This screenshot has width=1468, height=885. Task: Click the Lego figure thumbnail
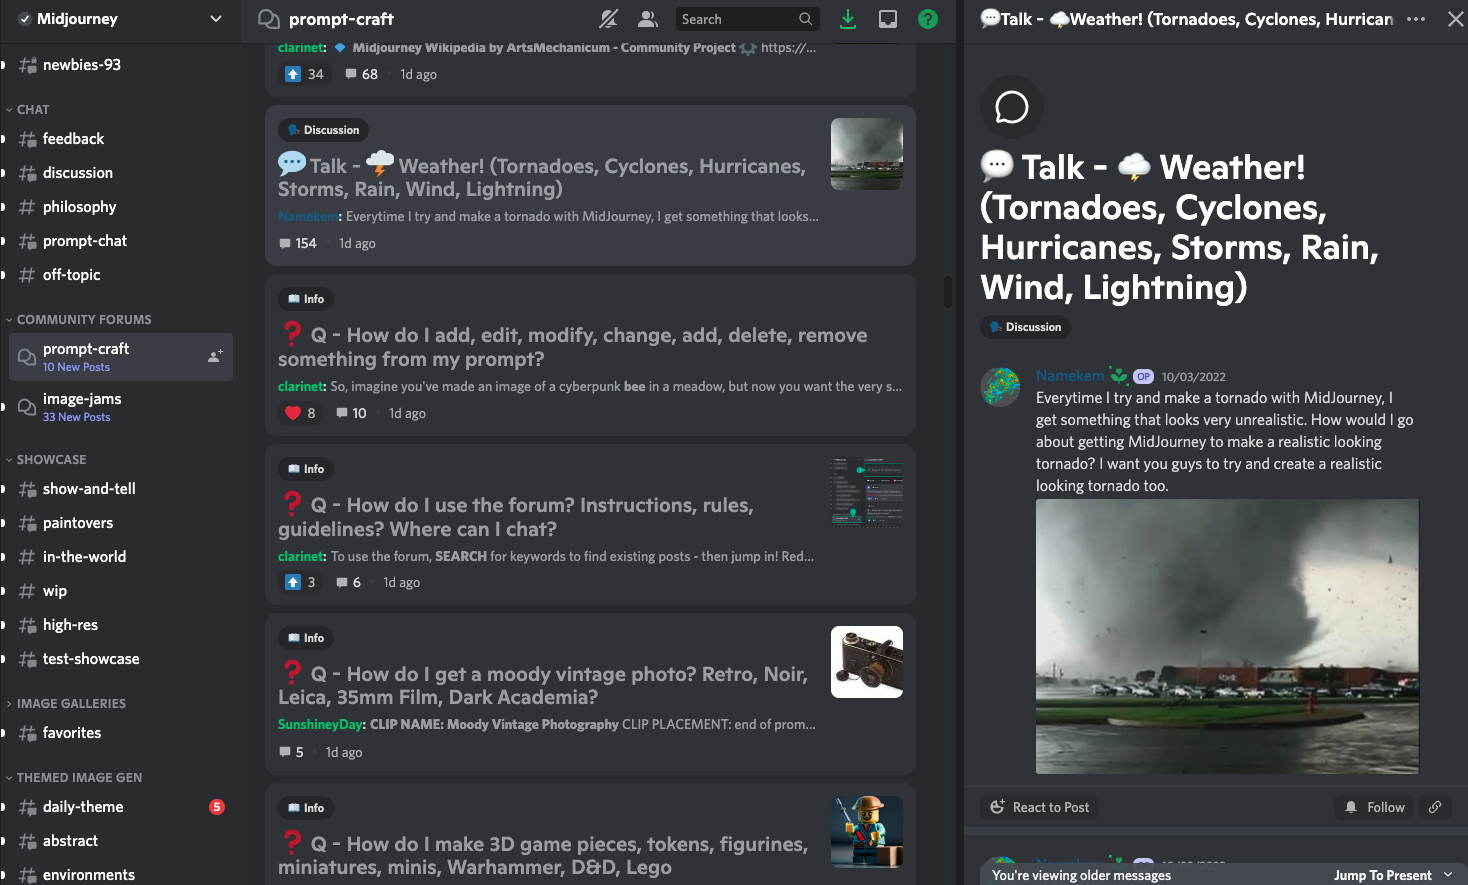[x=867, y=832]
